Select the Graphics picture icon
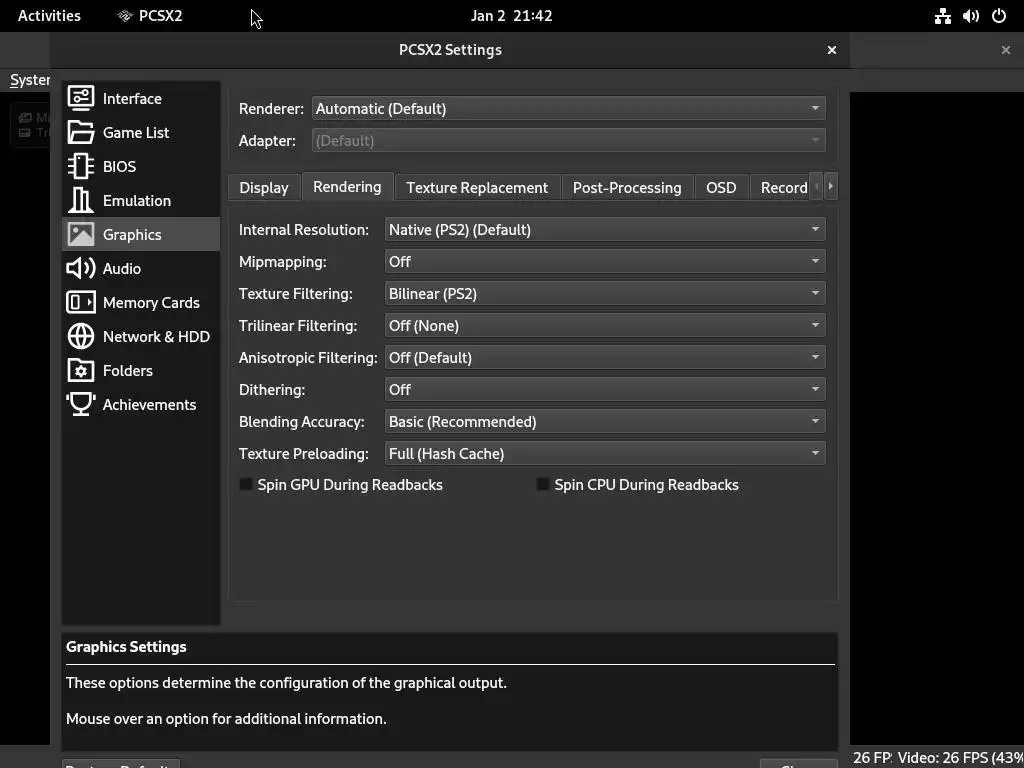This screenshot has height=768, width=1024. (81, 234)
